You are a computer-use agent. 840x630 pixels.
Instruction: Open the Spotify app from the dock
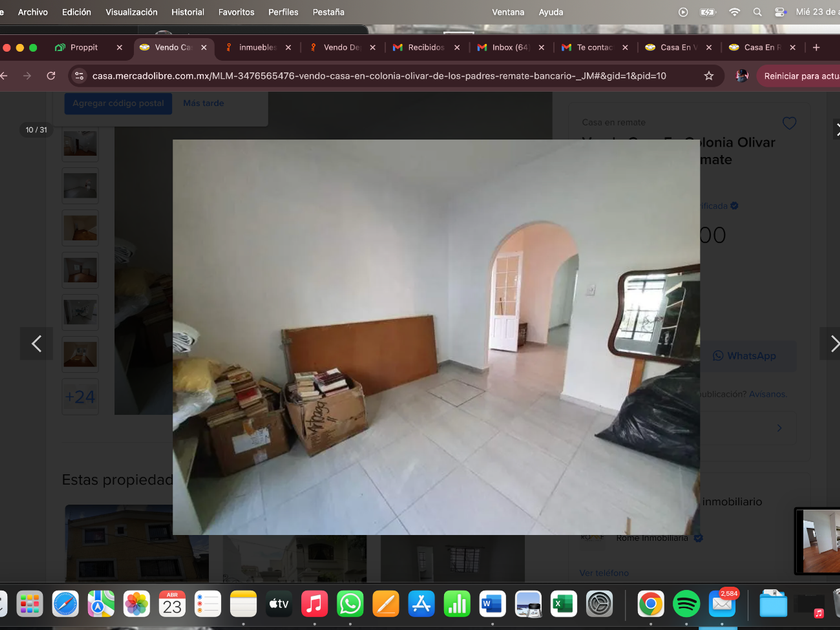686,604
